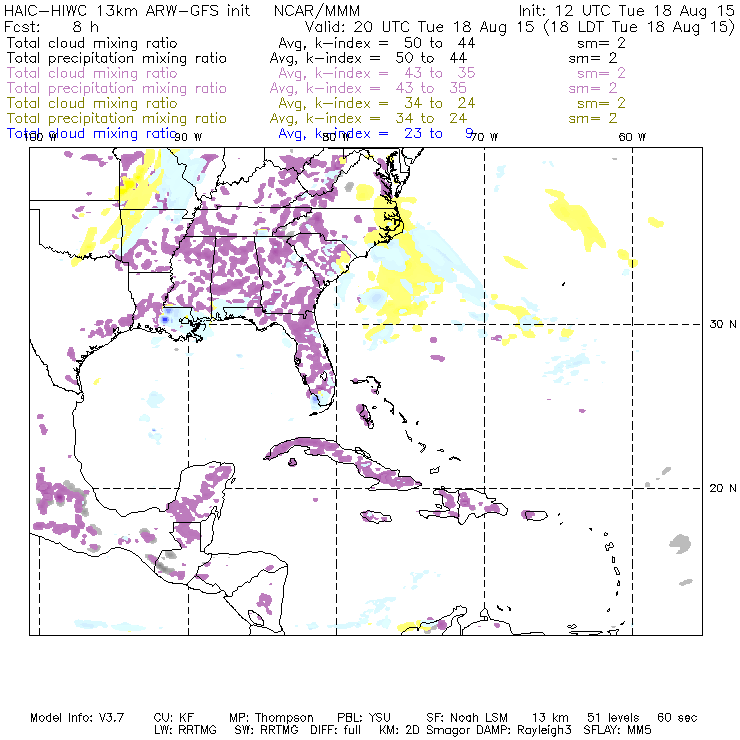740x740 pixels.
Task: Click the '20 N' latitude label
Action: [723, 488]
